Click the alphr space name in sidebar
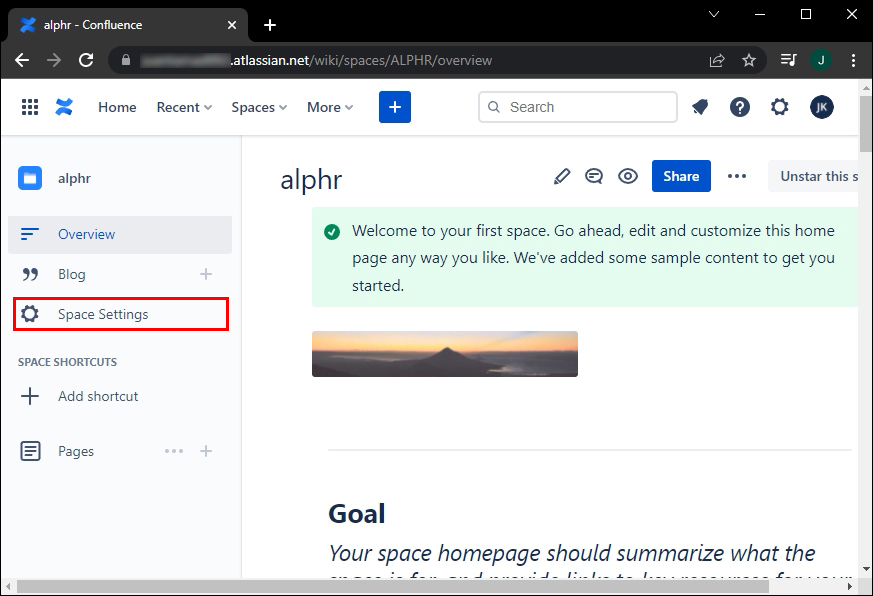 pyautogui.click(x=74, y=178)
